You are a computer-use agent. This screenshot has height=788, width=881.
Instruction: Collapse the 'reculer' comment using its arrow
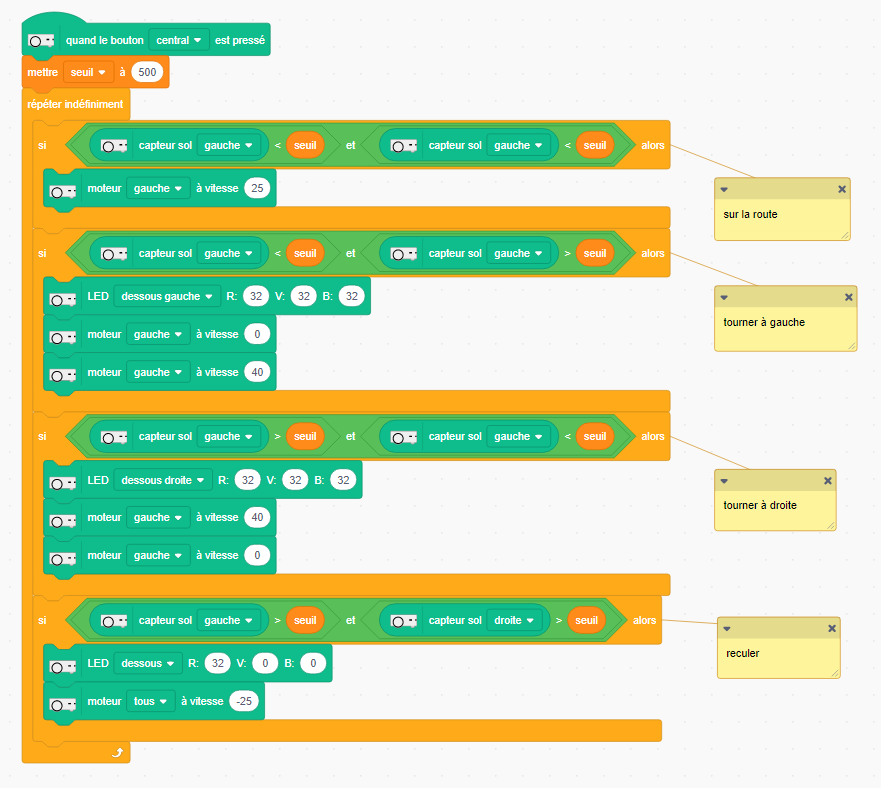(x=726, y=628)
